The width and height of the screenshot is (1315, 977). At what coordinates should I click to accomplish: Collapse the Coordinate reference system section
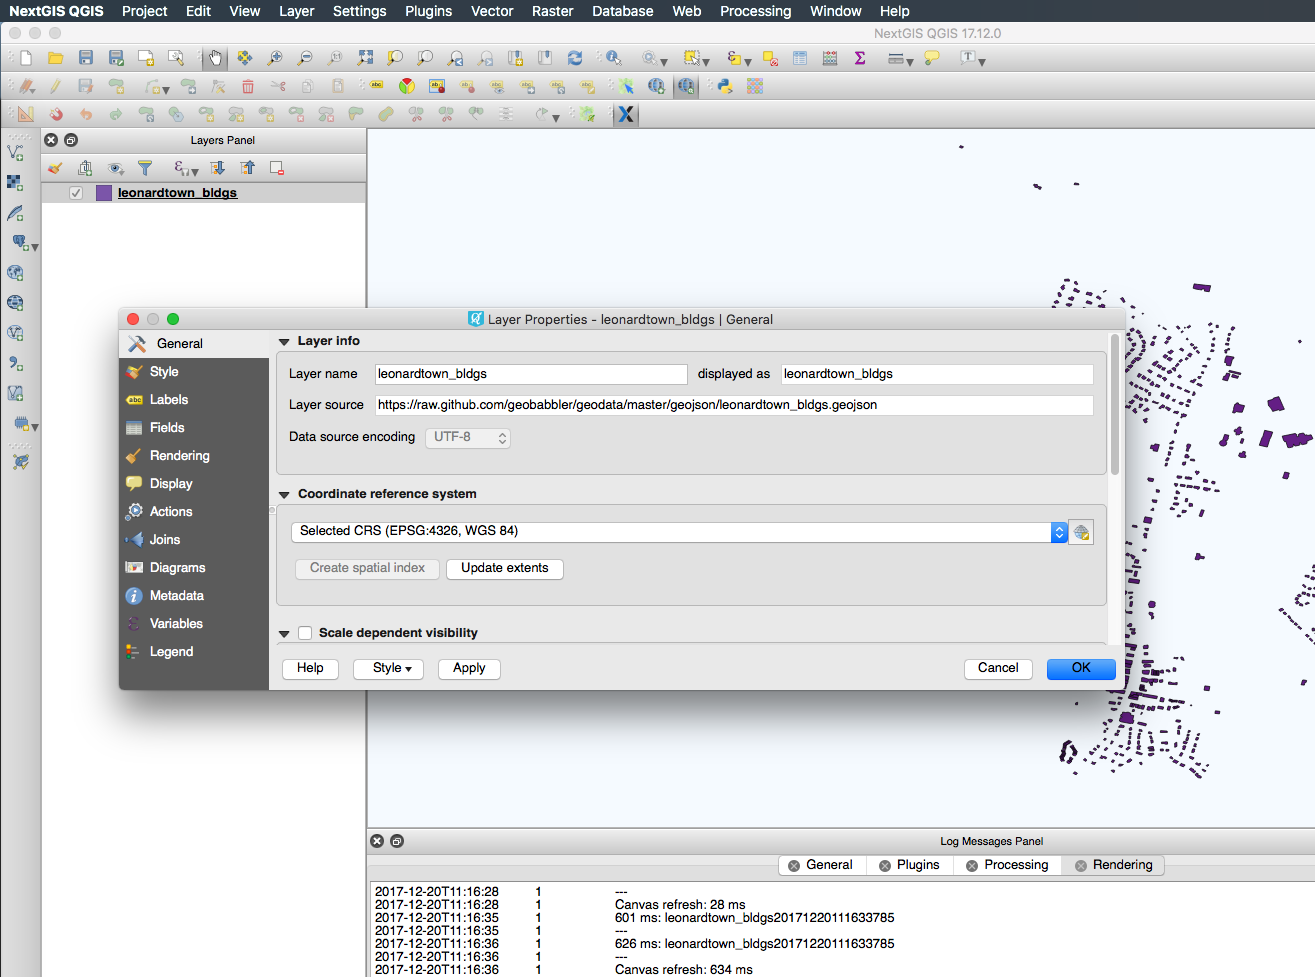point(284,495)
